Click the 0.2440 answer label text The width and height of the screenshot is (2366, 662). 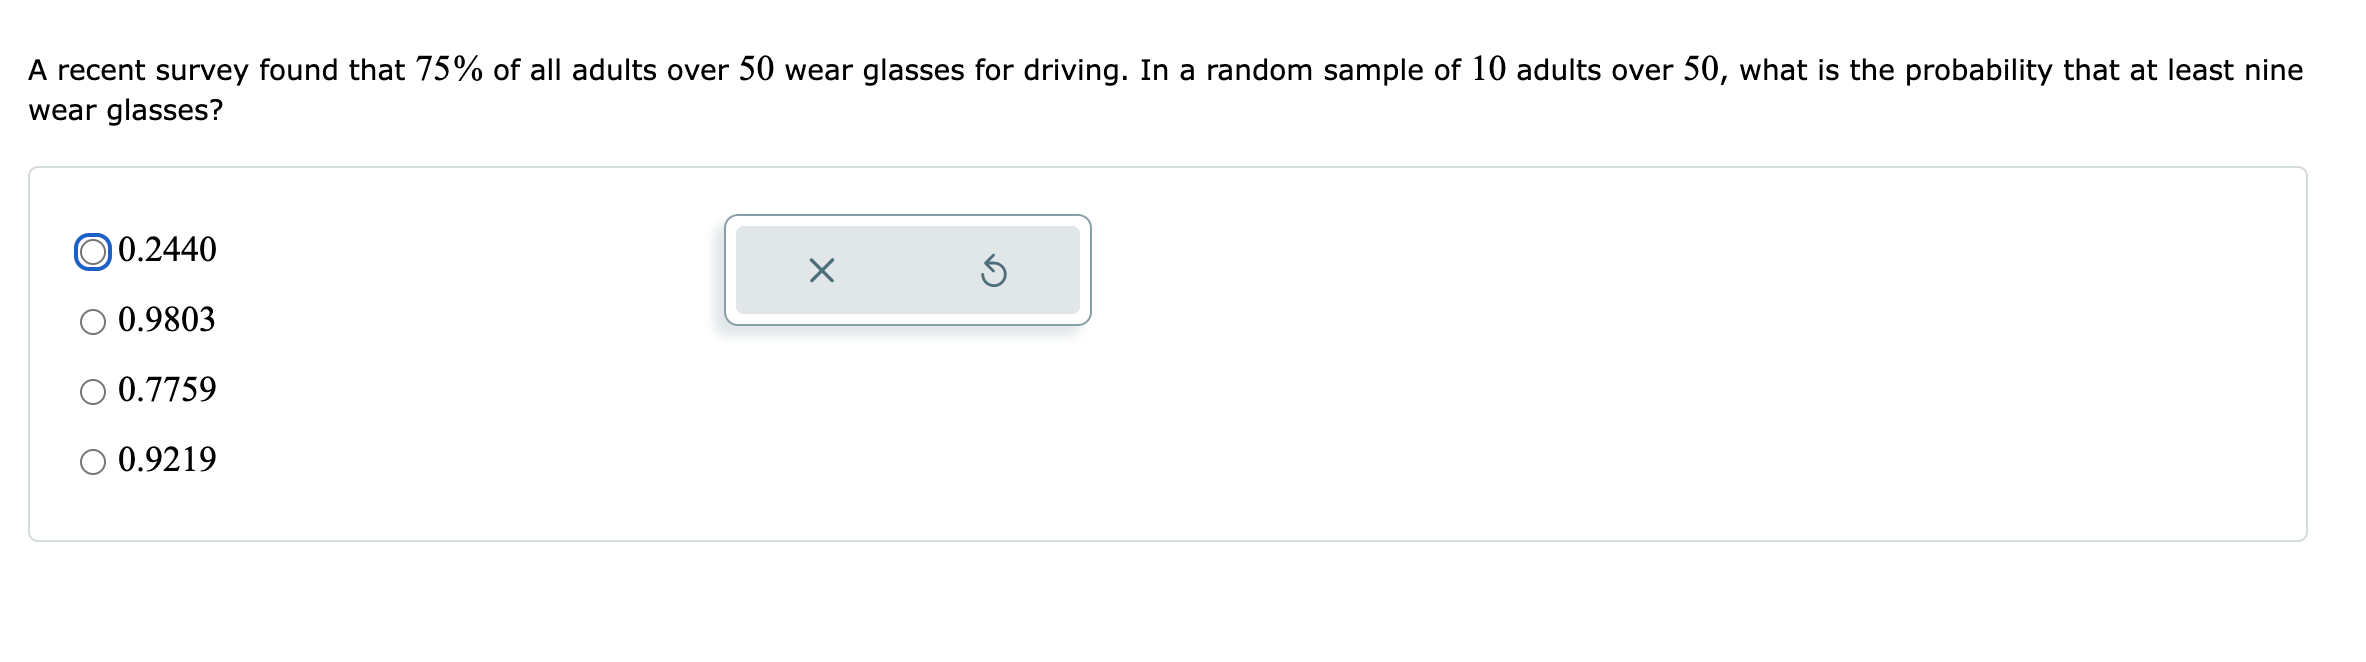(167, 250)
